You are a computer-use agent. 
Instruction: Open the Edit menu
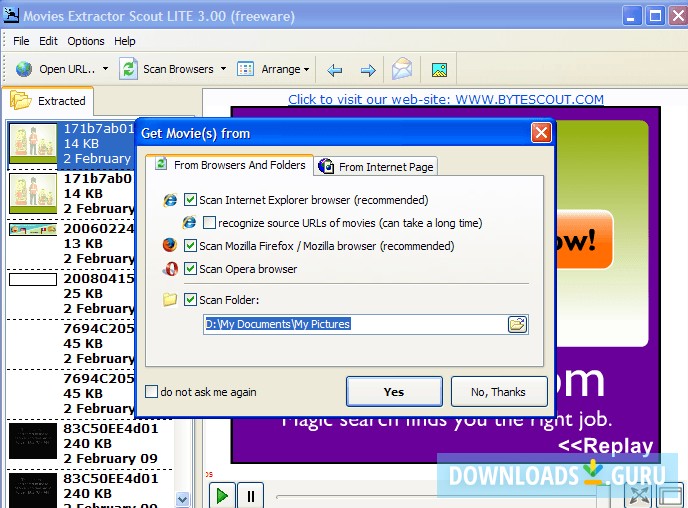pos(48,41)
